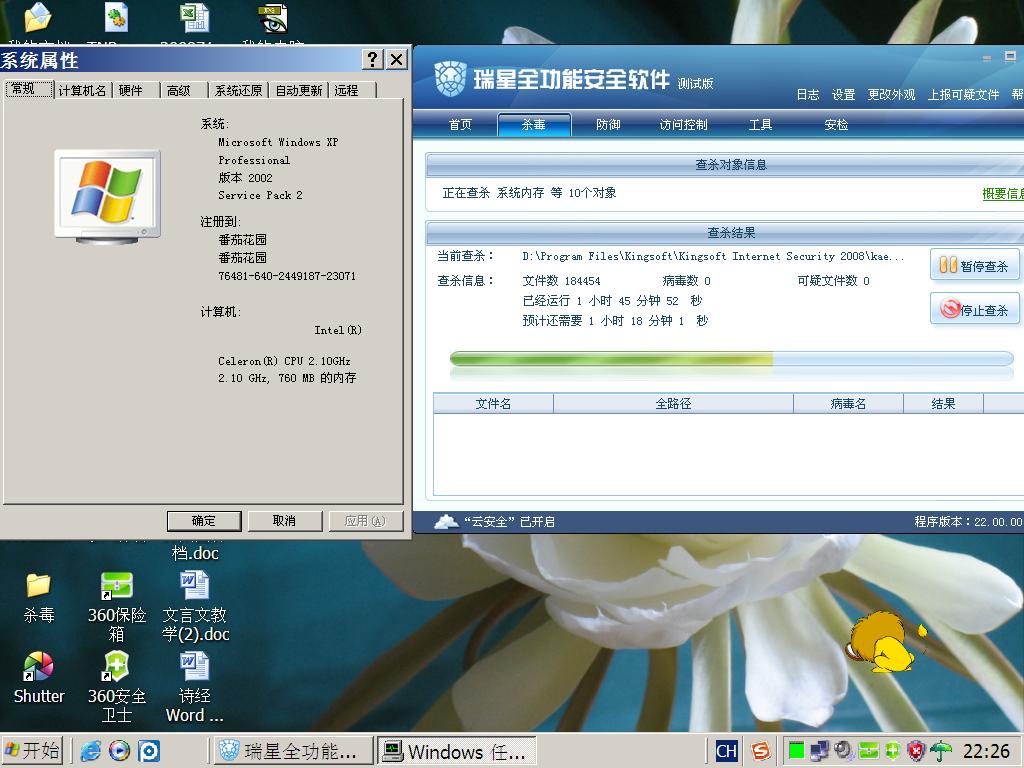This screenshot has height=768, width=1024.
Task: Click the CH language bar indicator
Action: 726,751
